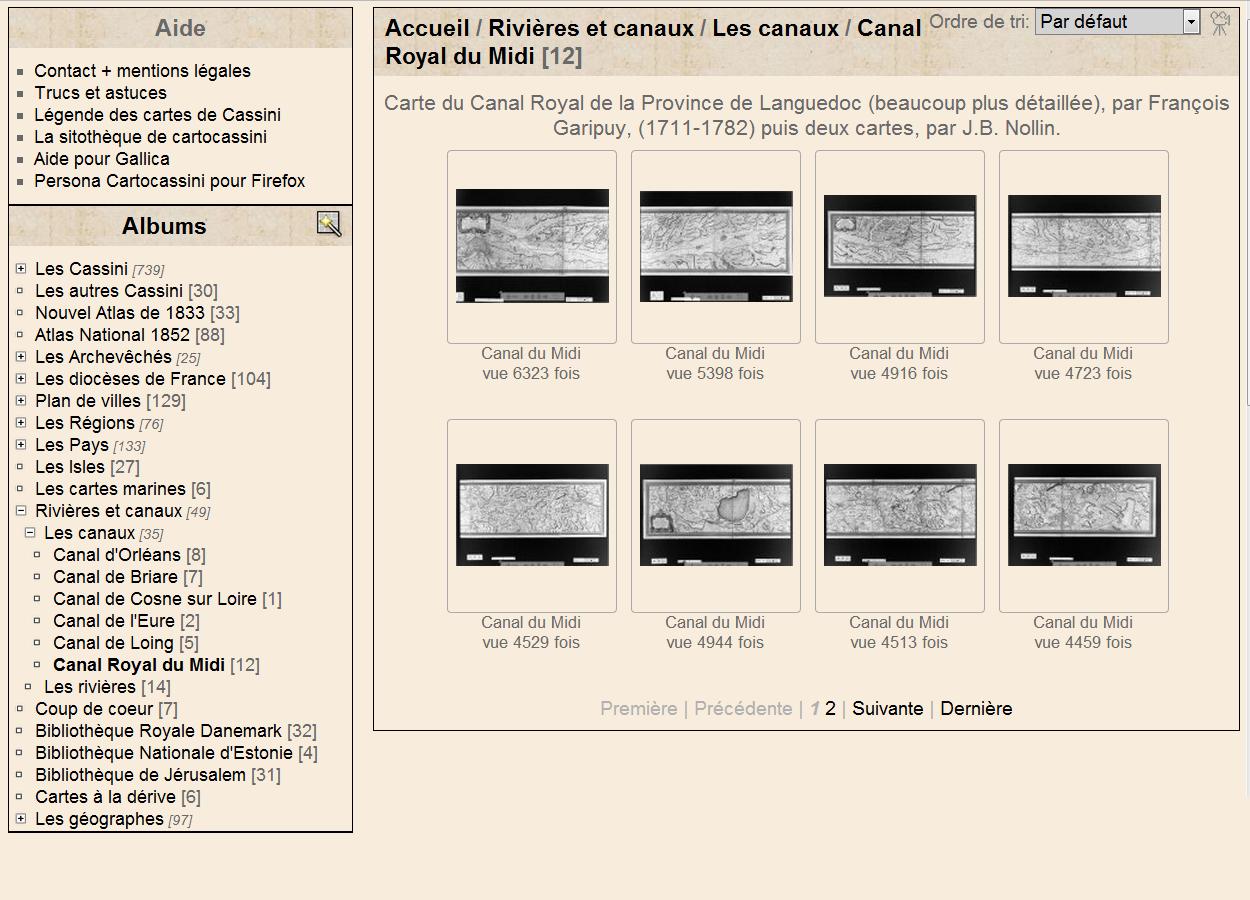Viewport: 1250px width, 900px height.
Task: Open the 'Les Cassini' album label
Action: pos(81,269)
